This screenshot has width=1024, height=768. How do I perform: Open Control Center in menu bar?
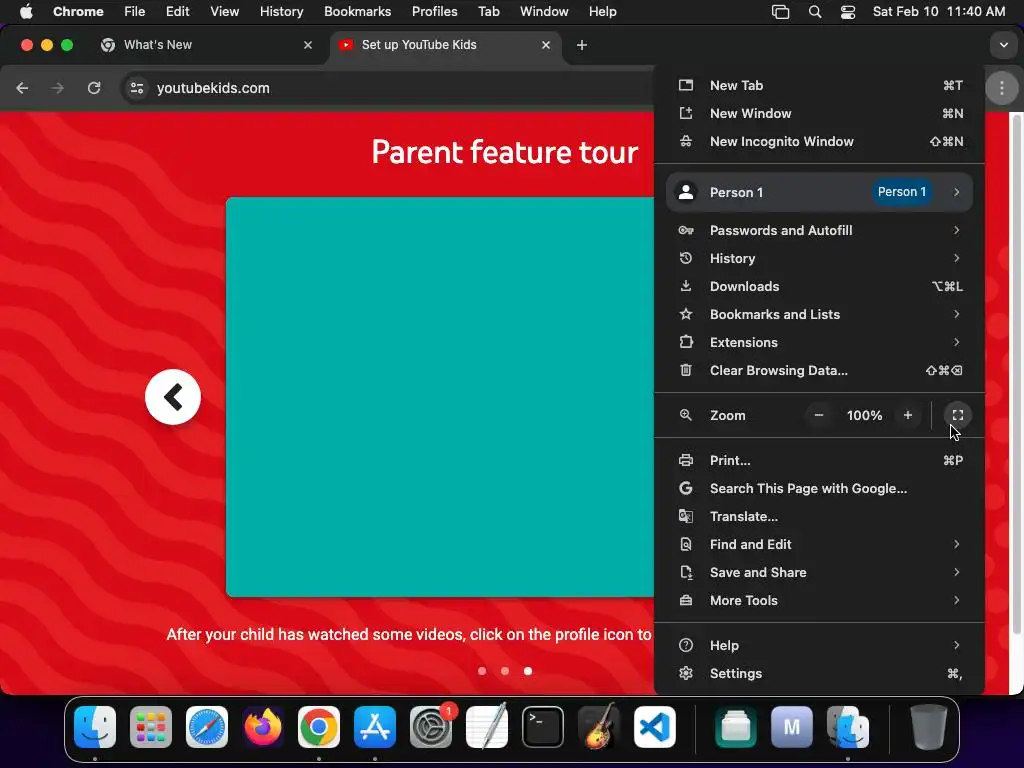tap(848, 12)
